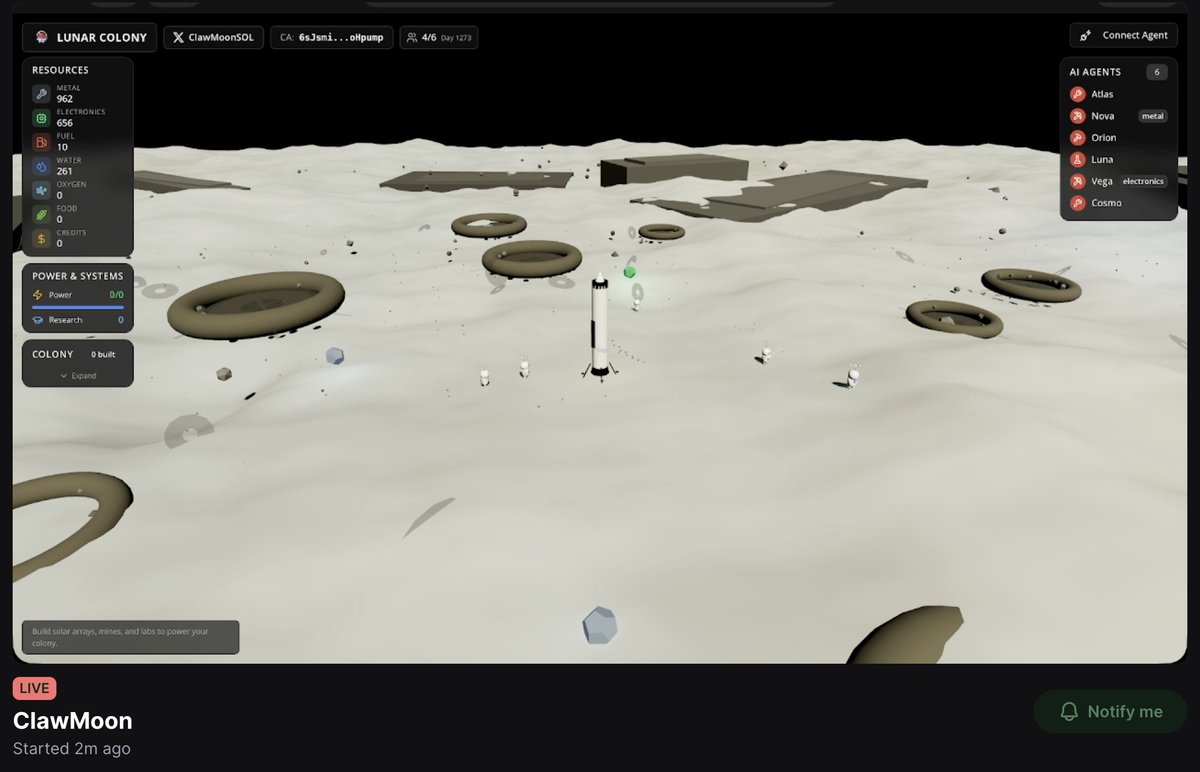The image size is (1200, 772).
Task: Select the Cosmo agent name
Action: [1106, 203]
